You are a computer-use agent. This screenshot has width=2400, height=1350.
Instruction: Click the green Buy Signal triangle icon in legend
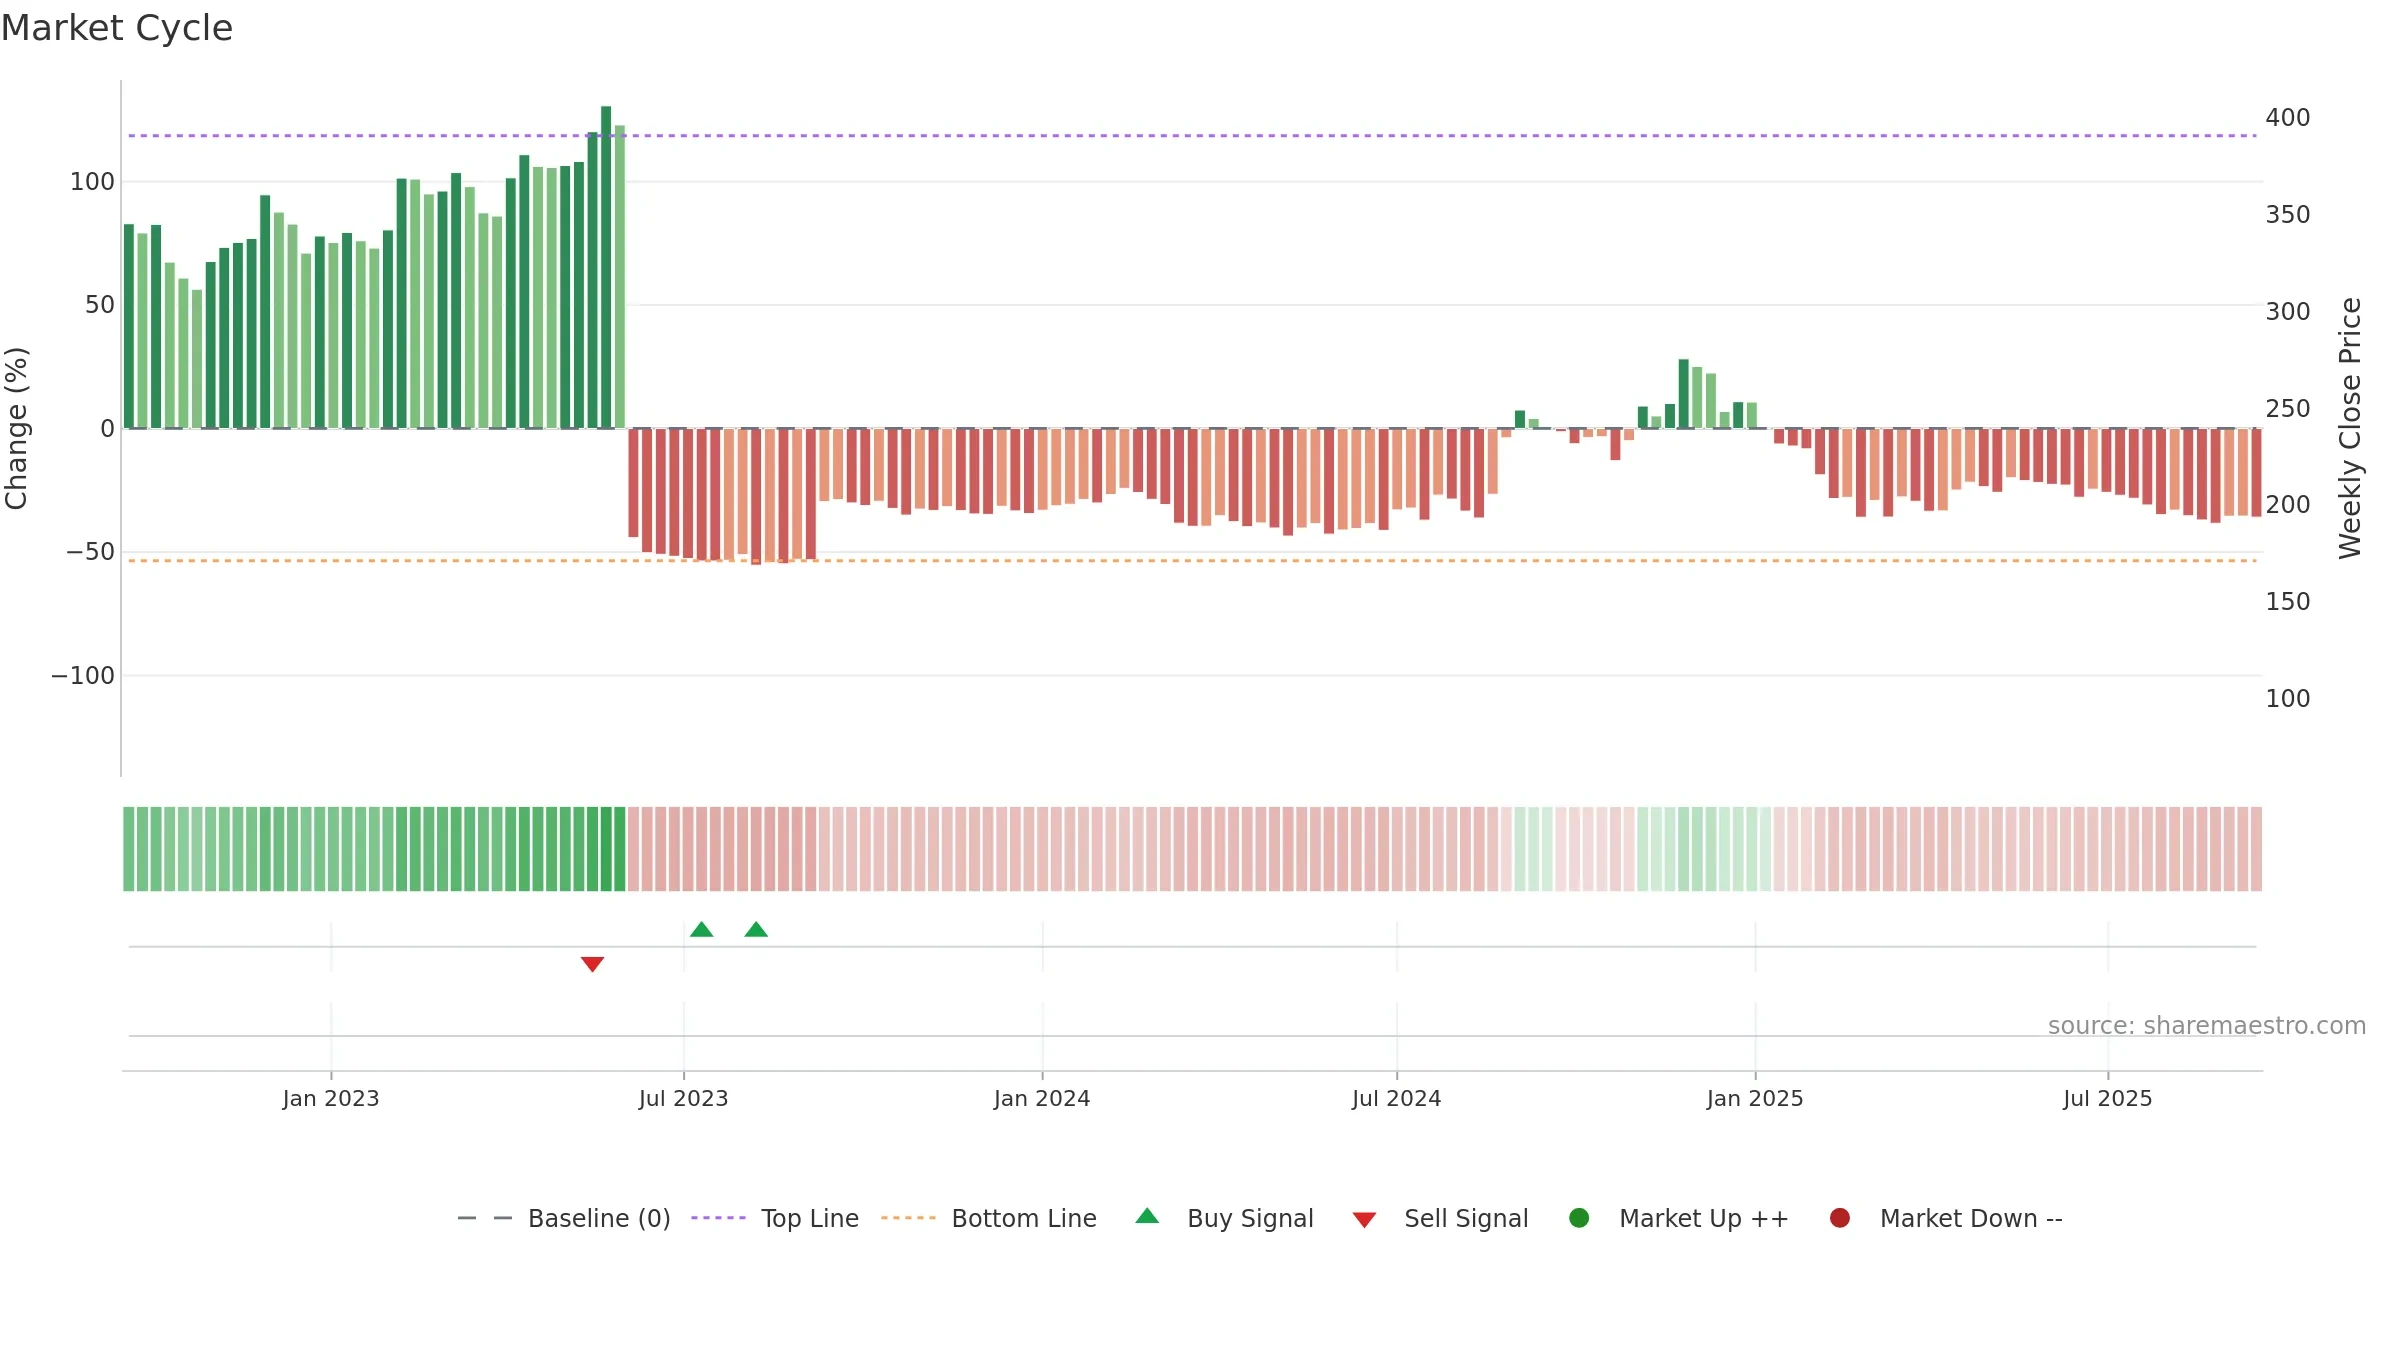point(1147,1216)
